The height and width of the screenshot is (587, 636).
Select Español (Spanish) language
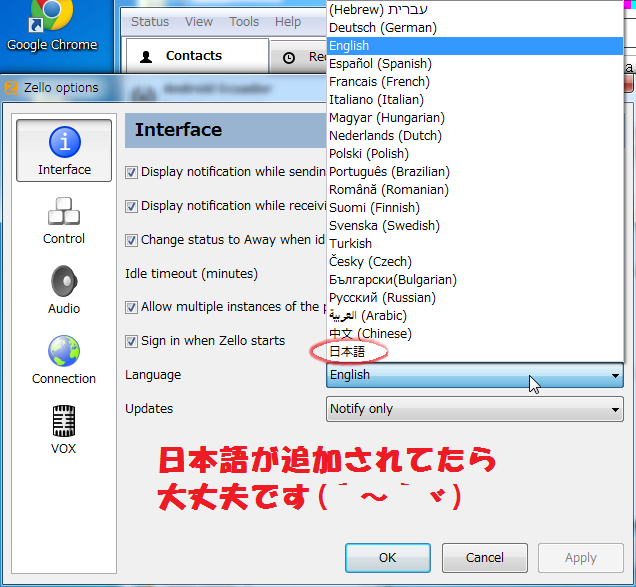(x=475, y=64)
